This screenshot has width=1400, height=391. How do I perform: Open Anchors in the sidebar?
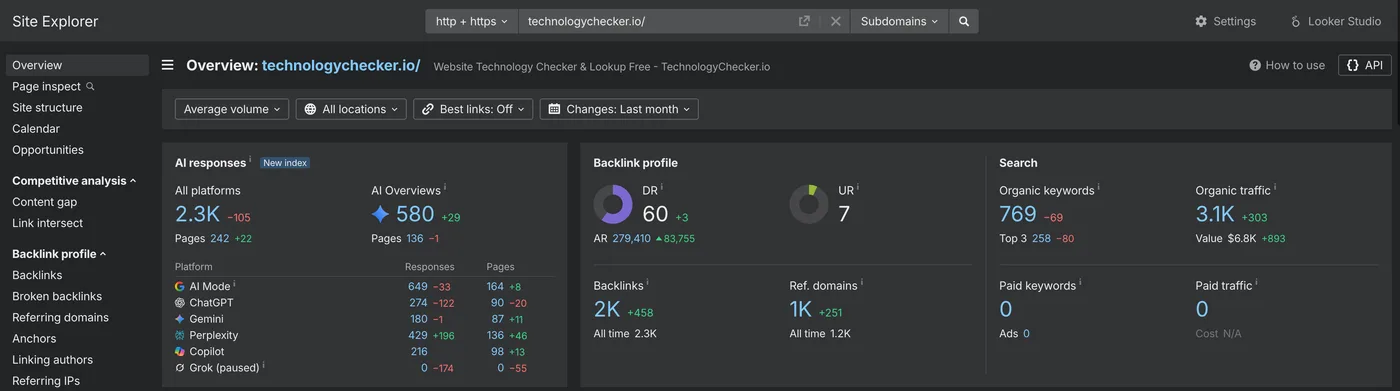[x=35, y=338]
